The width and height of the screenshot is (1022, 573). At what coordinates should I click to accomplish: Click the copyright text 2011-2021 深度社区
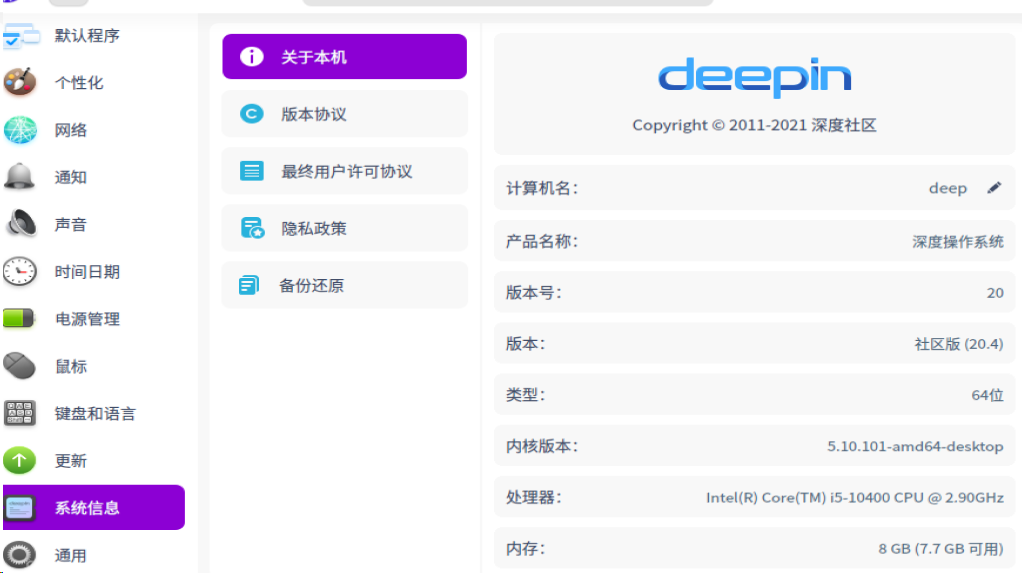(x=754, y=125)
